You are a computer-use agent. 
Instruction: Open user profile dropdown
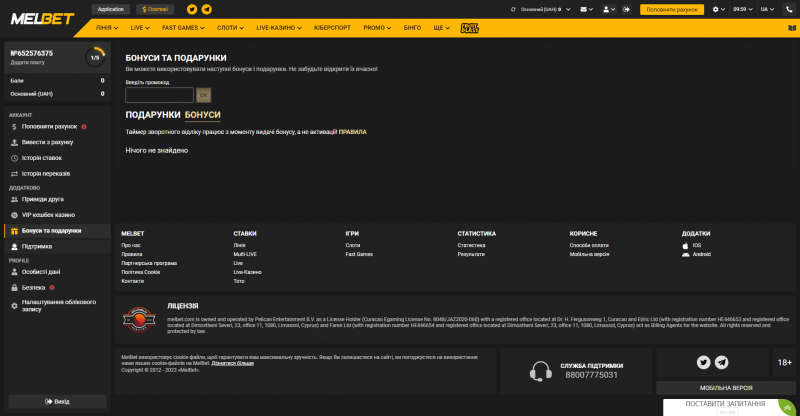[x=609, y=9]
